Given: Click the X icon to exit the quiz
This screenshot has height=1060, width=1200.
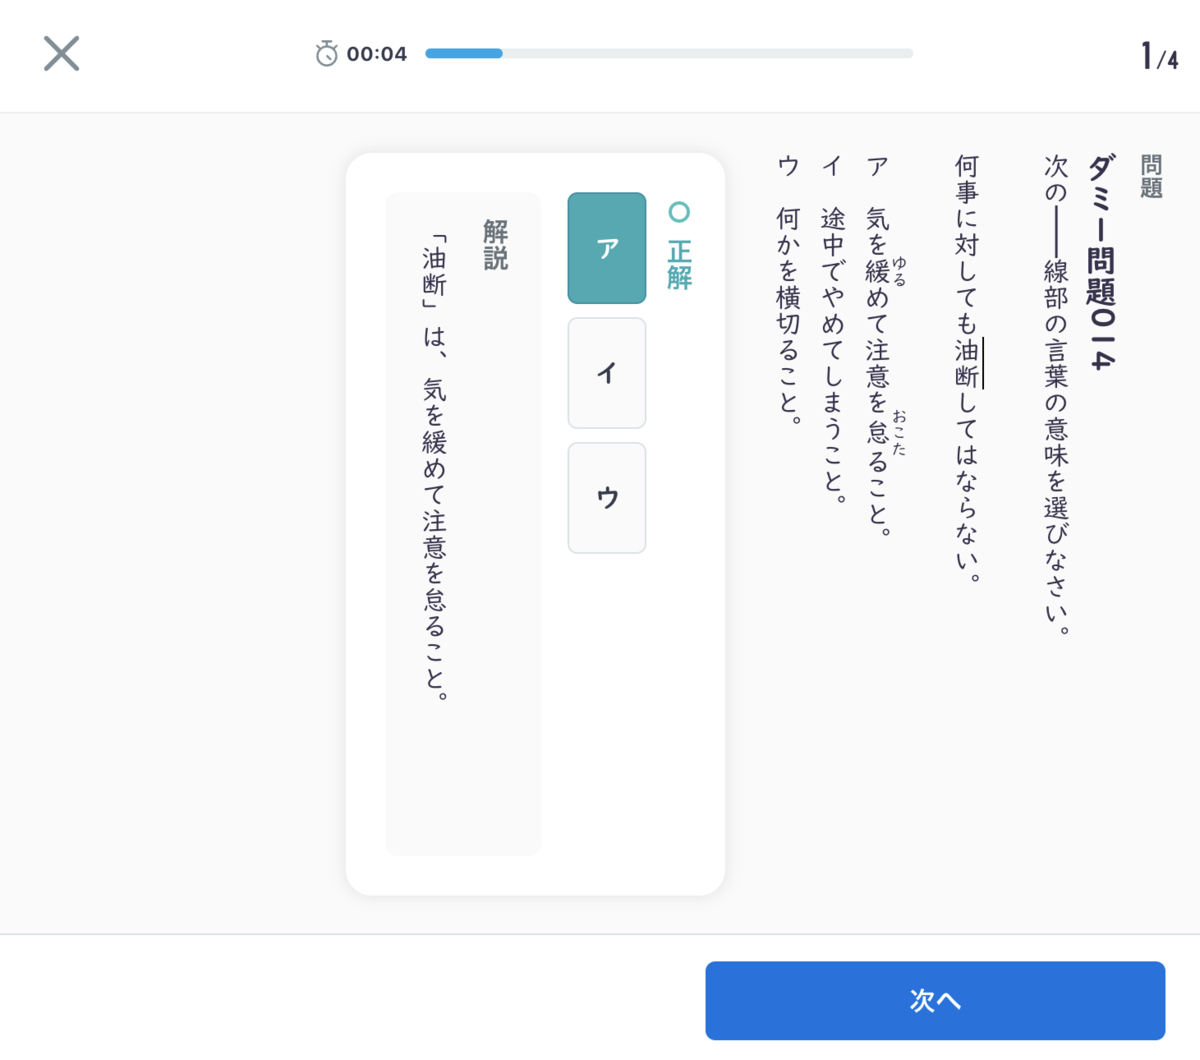Looking at the screenshot, I should click(61, 54).
